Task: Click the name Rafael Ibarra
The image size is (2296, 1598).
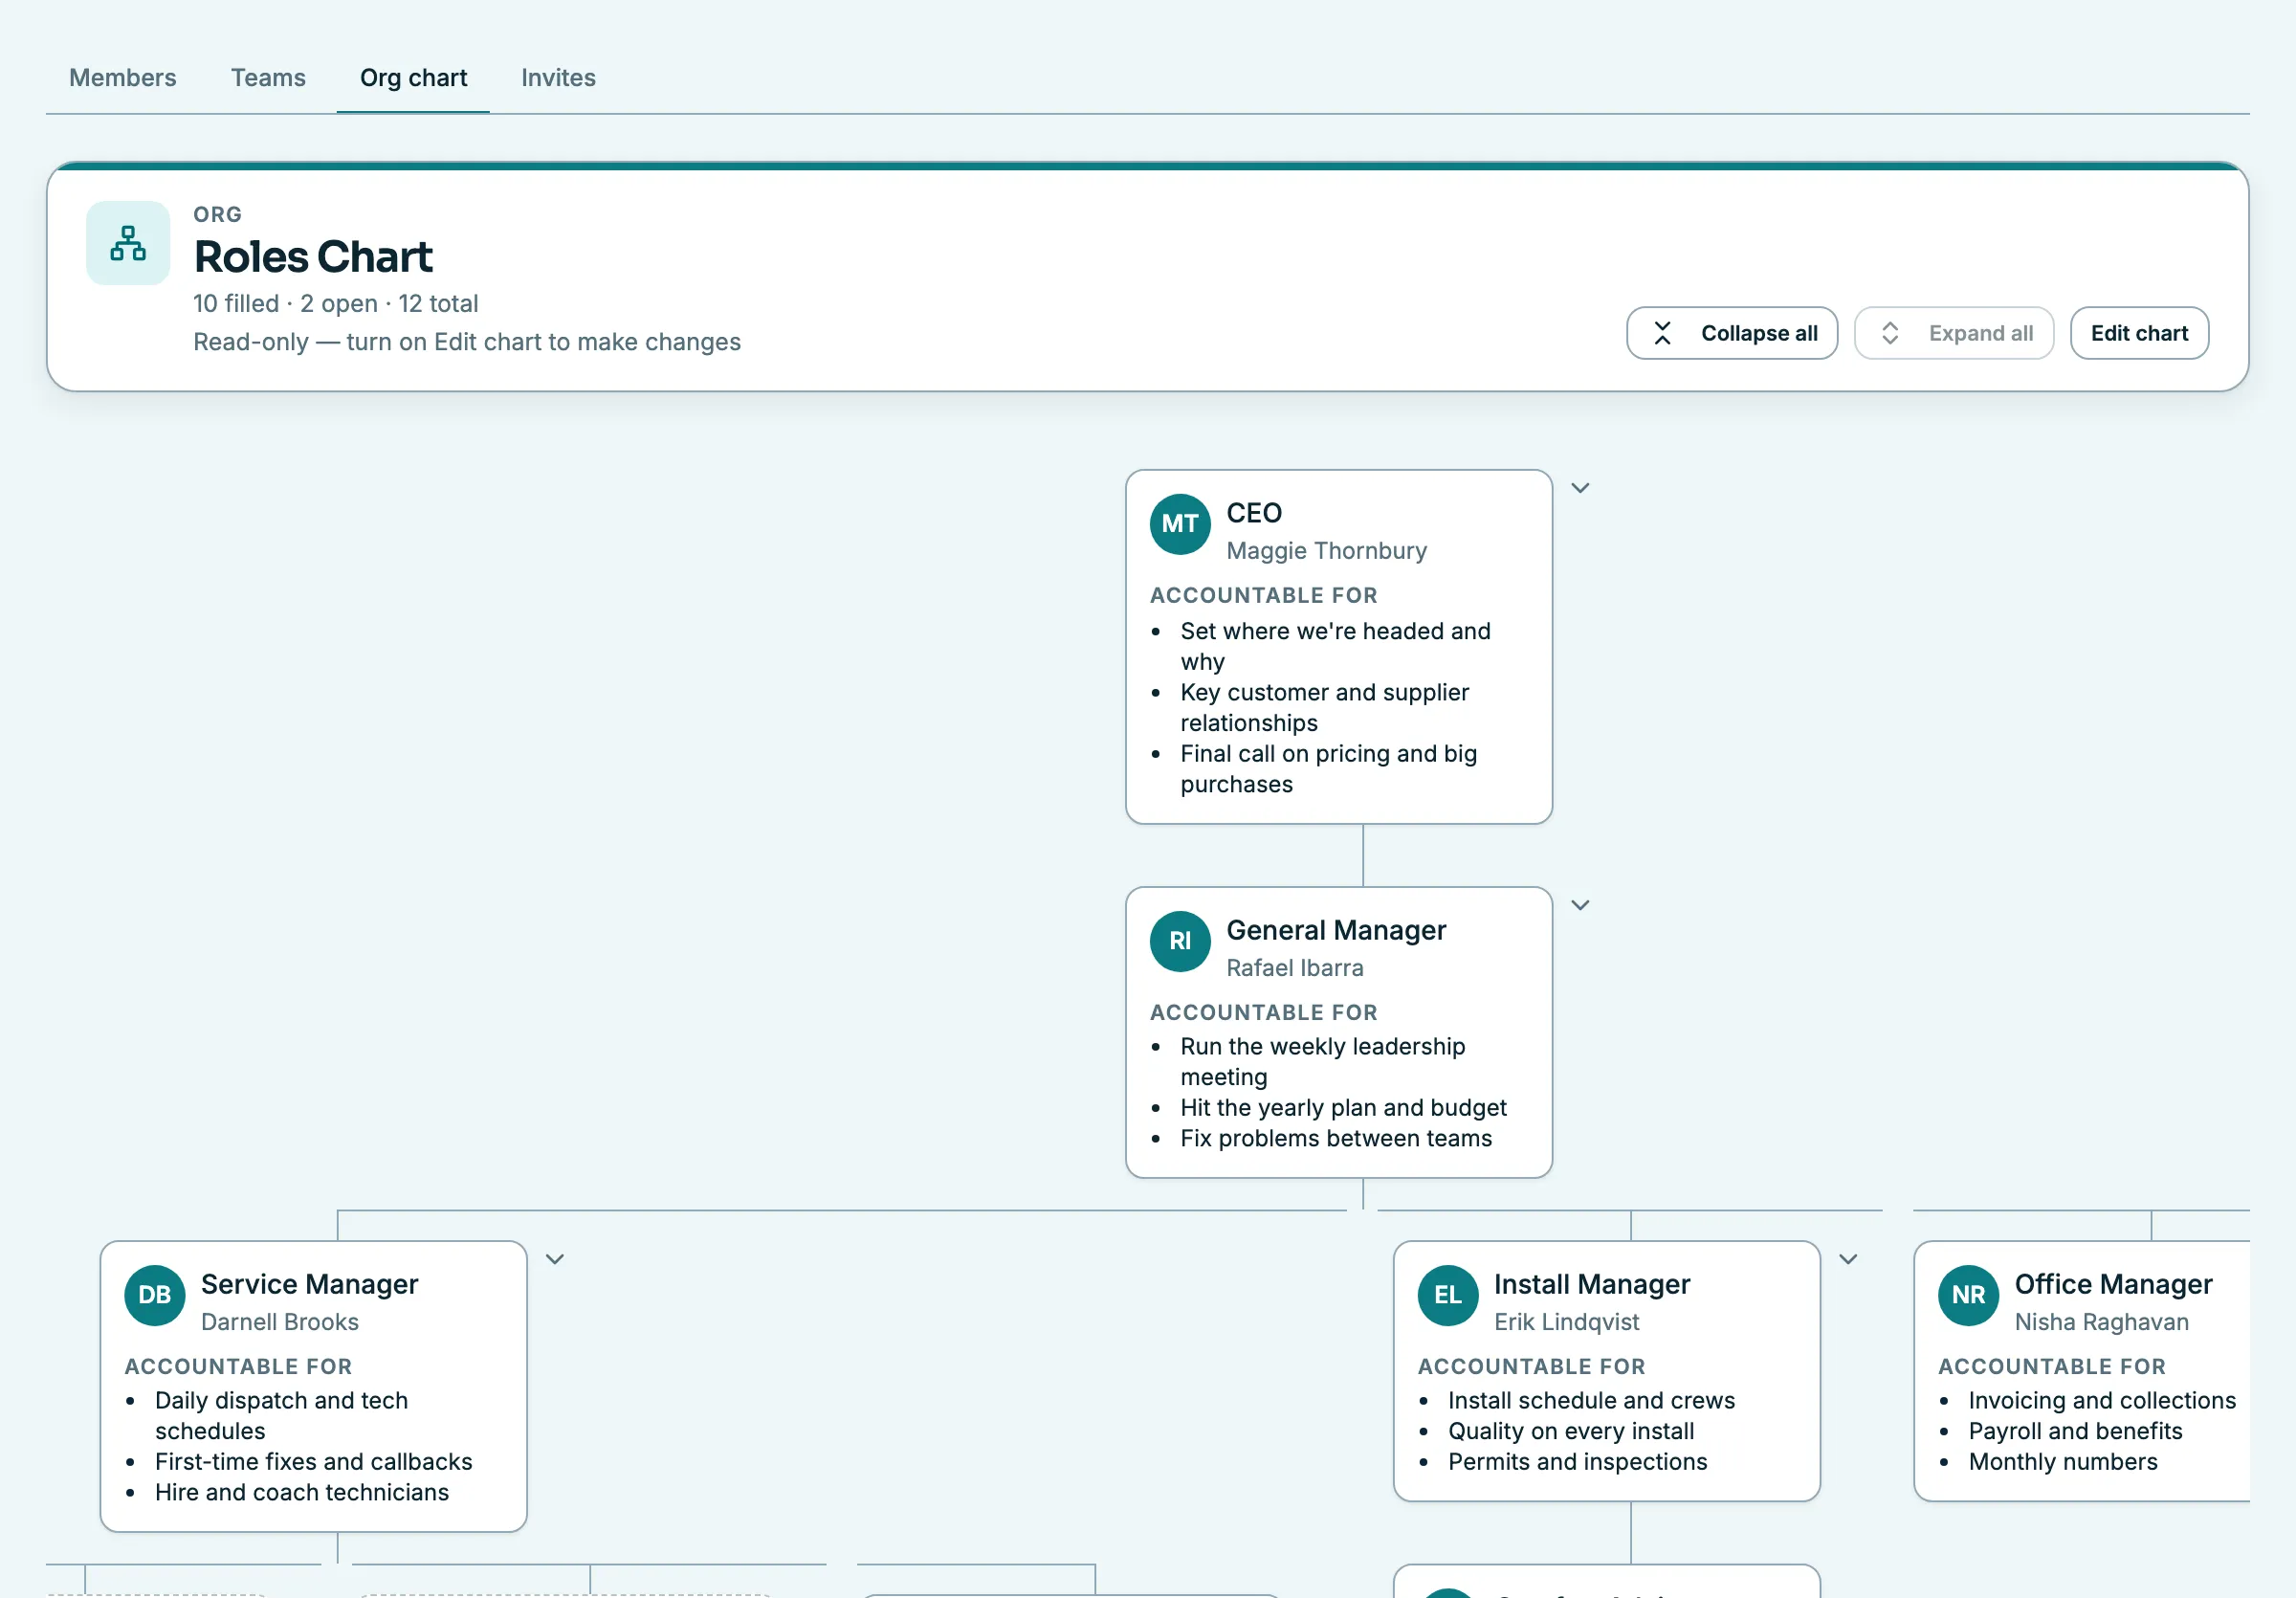Action: [x=1294, y=968]
